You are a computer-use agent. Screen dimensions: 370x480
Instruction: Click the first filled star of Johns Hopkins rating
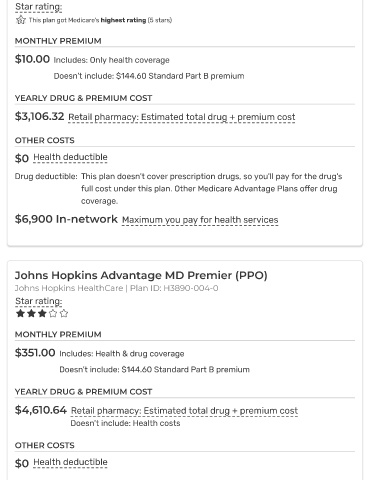coord(20,313)
